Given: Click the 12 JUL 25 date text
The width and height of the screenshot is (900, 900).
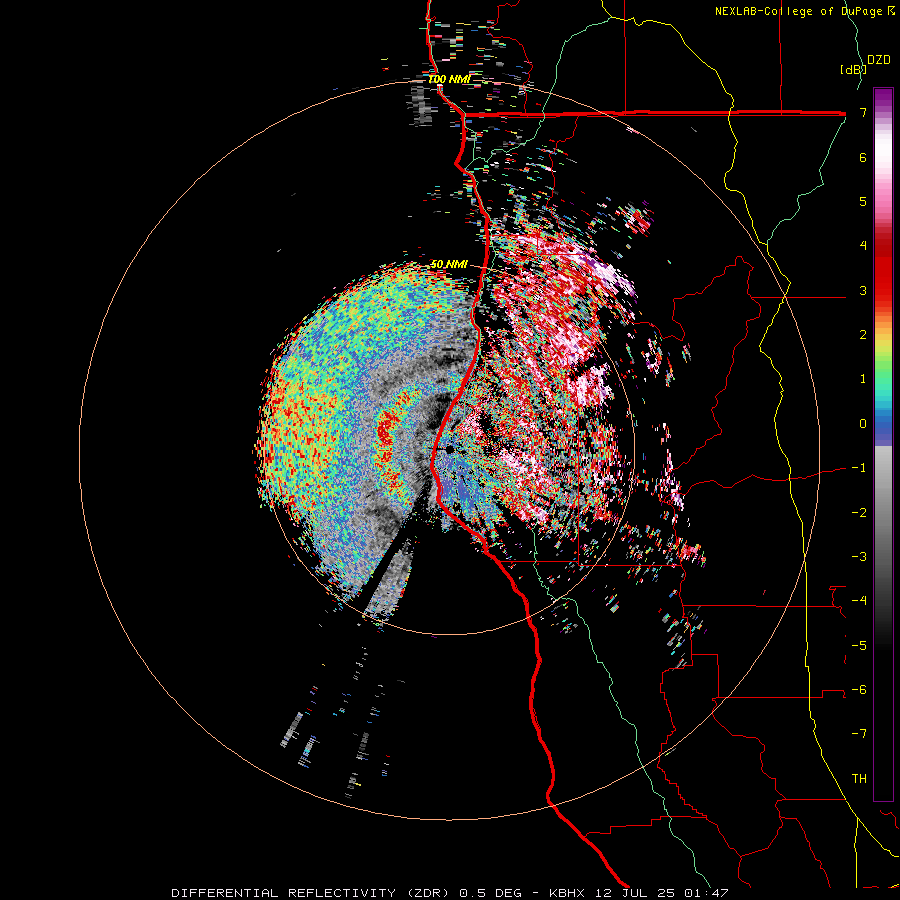Looking at the screenshot, I should pyautogui.click(x=633, y=893).
